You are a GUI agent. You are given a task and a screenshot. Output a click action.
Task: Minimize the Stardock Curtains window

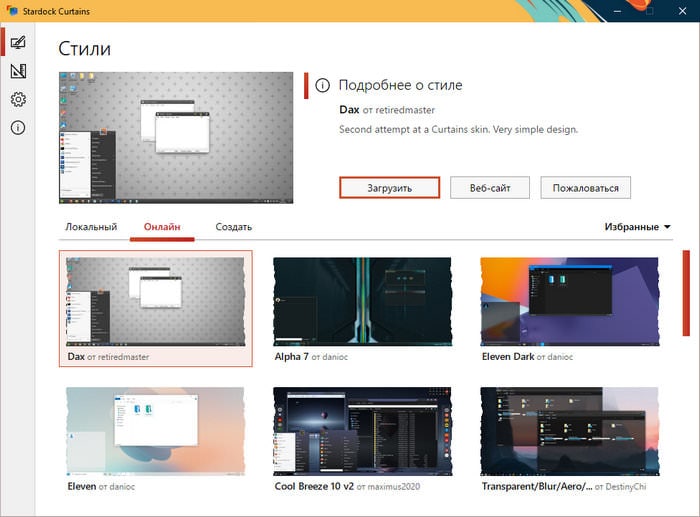tap(617, 11)
